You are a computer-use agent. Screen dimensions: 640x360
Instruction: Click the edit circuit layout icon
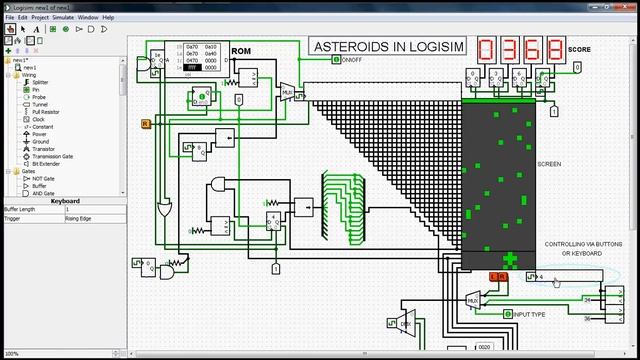pyautogui.click(x=30, y=40)
